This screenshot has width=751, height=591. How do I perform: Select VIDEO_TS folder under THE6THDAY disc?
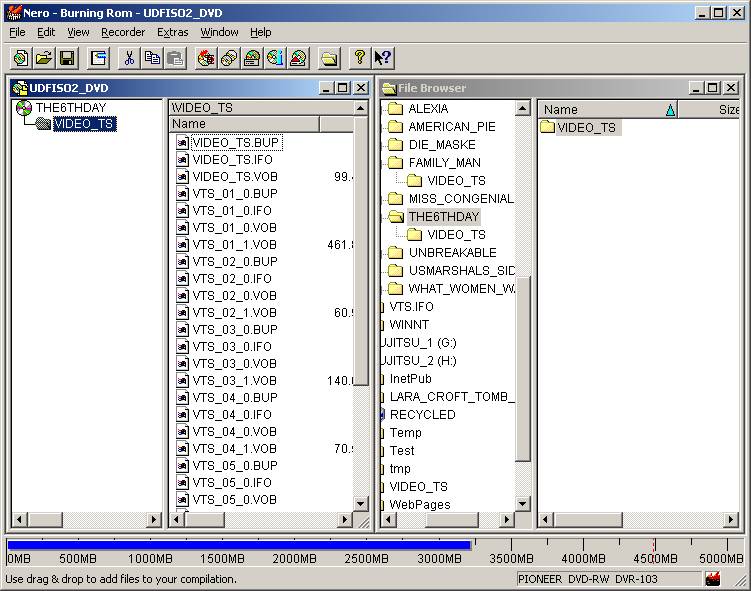[84, 125]
